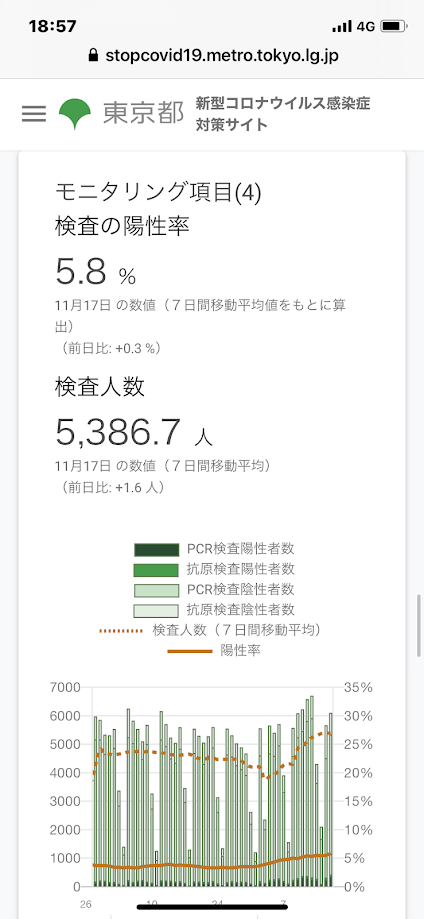The image size is (424, 919).
Task: Click the page scrollbar thumb
Action: (x=419, y=626)
